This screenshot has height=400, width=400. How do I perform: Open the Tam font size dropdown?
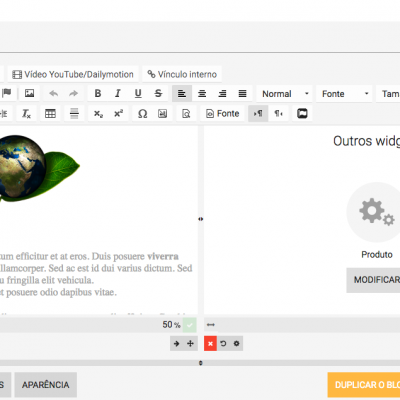(x=388, y=94)
